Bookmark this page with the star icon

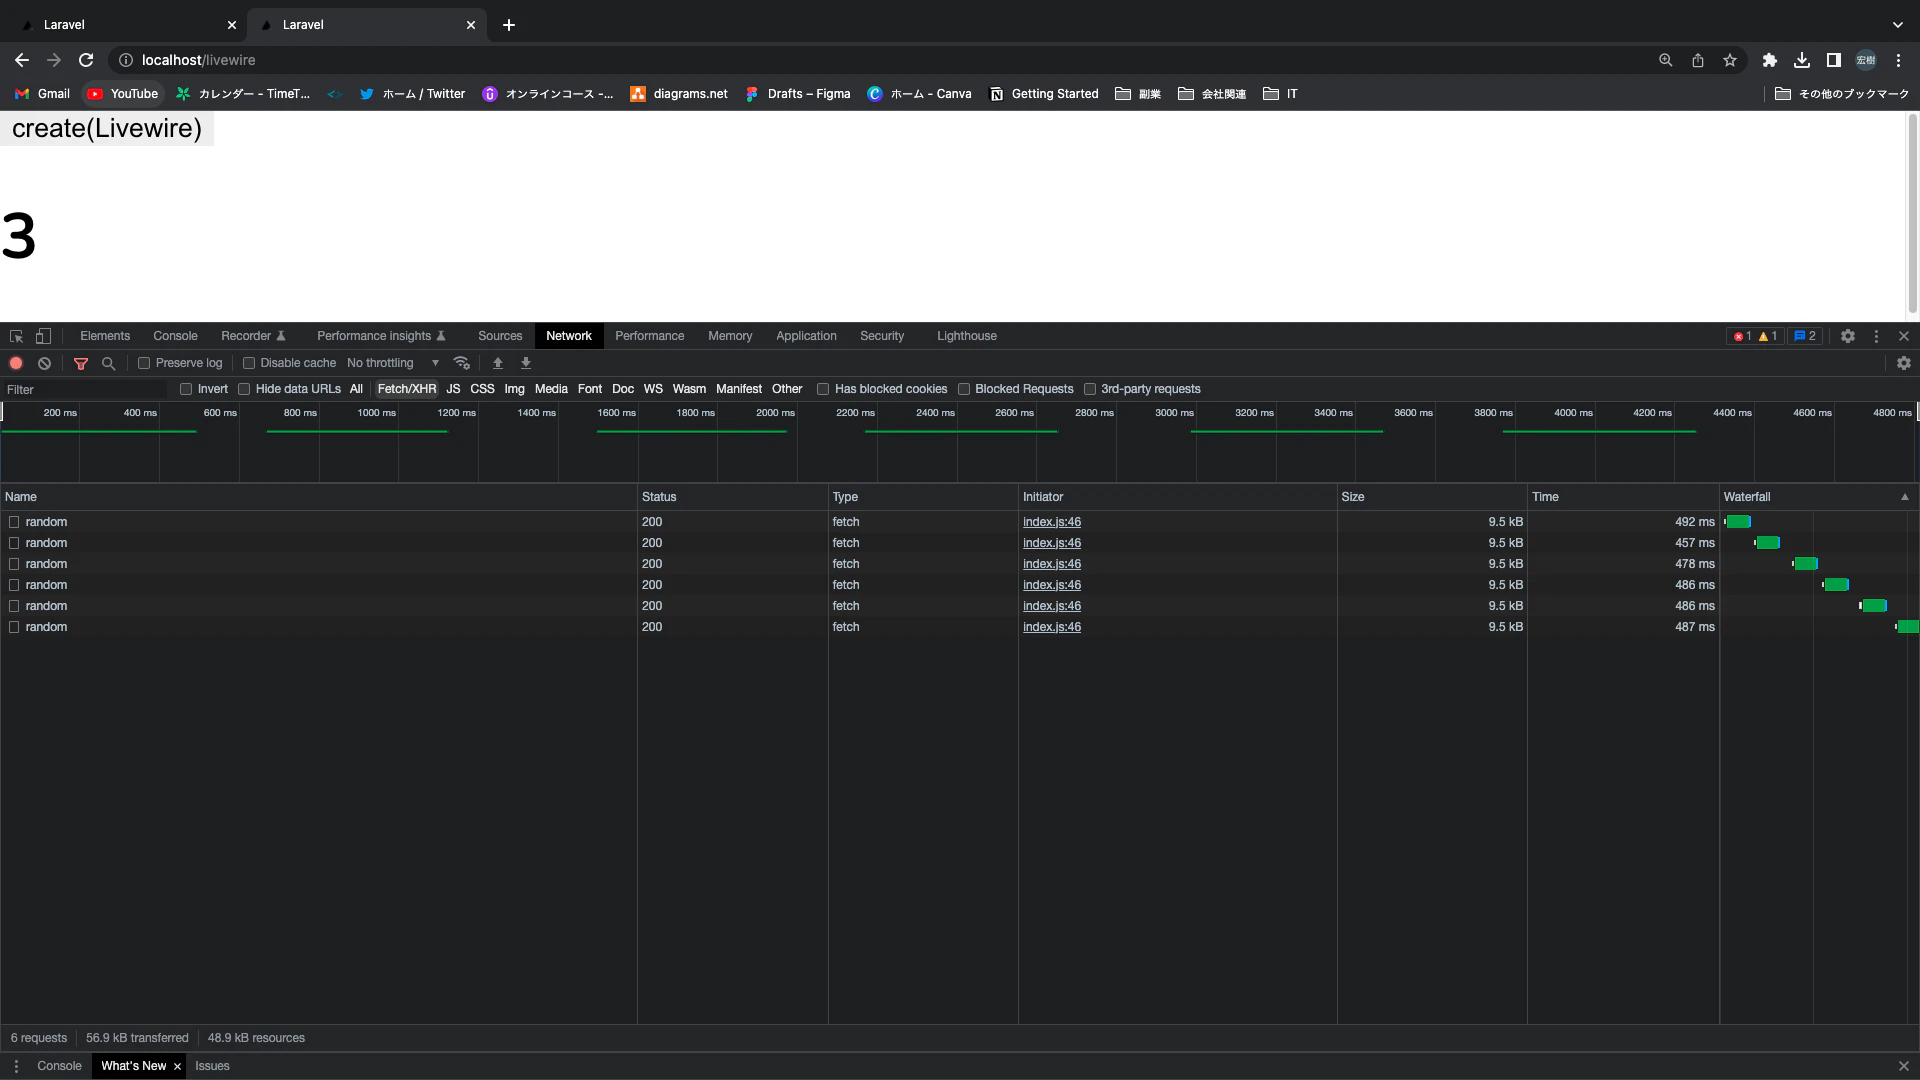pos(1730,60)
